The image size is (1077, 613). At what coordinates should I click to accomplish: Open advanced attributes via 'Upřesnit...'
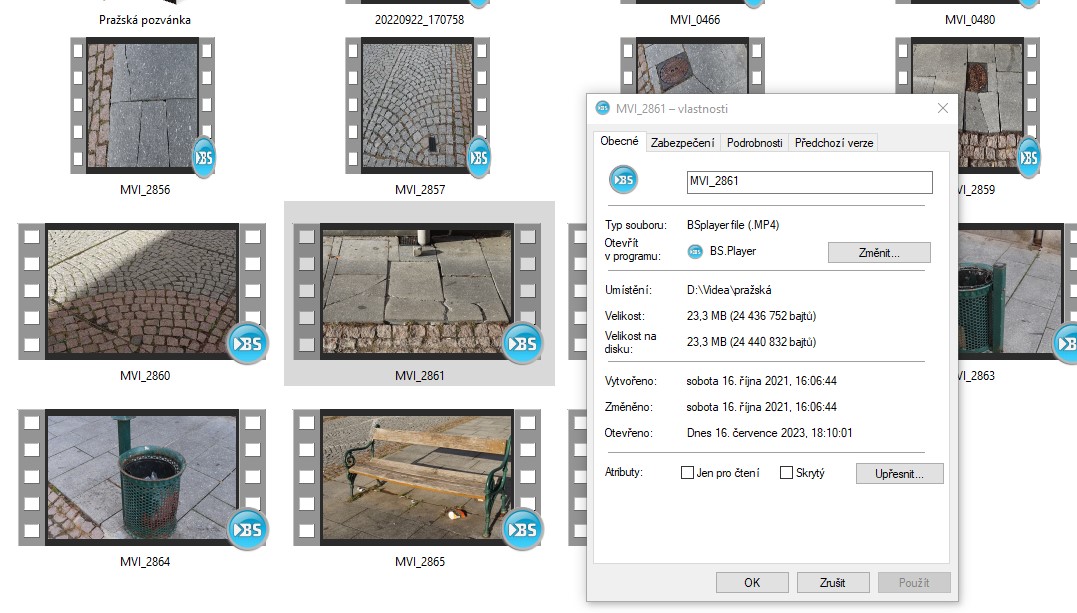point(899,473)
